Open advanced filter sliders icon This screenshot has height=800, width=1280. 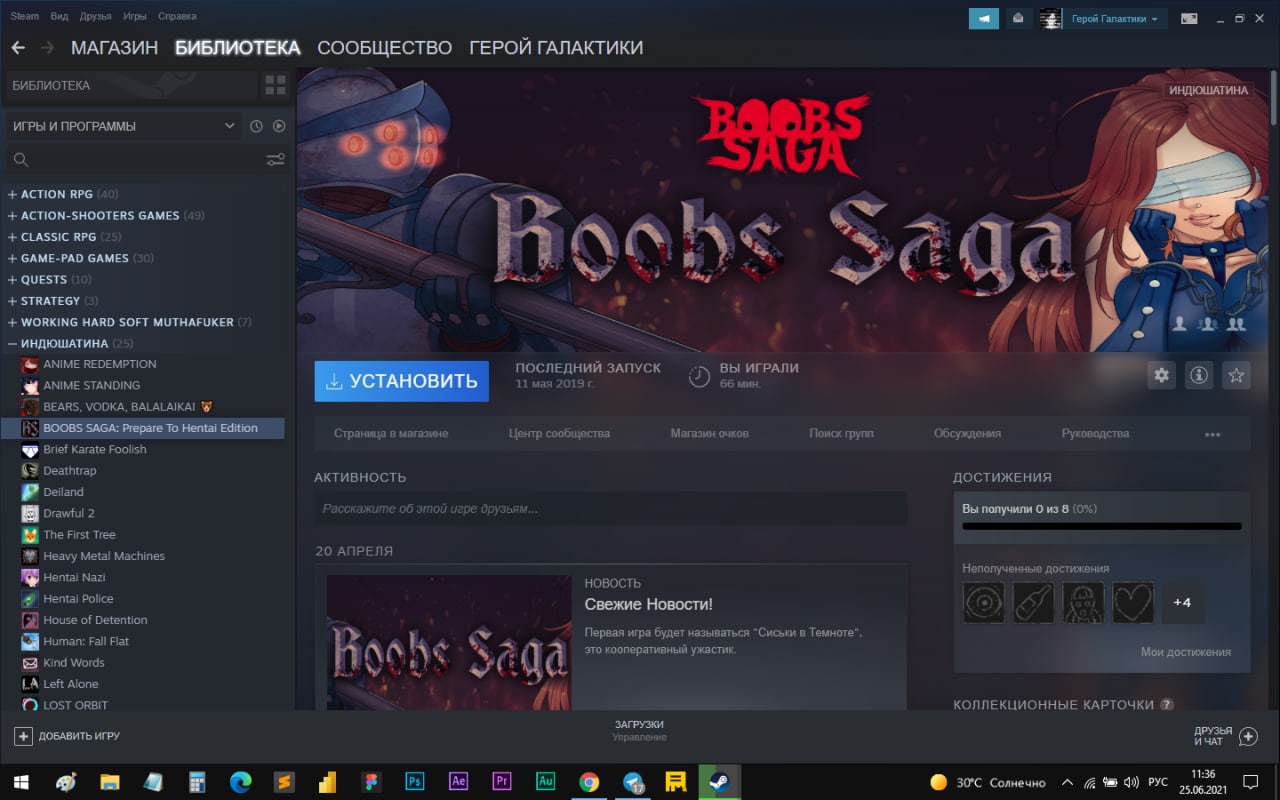click(275, 160)
